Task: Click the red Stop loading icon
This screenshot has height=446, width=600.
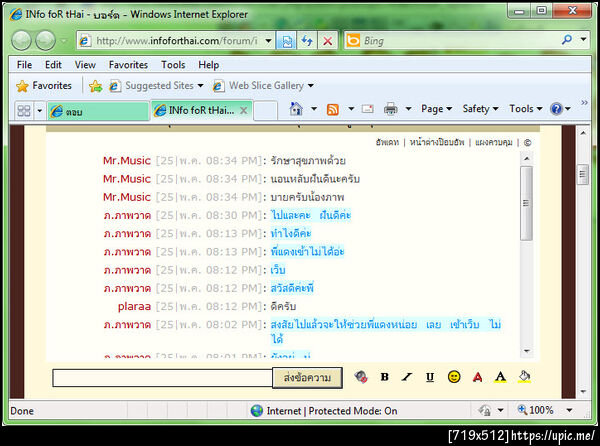Action: (x=328, y=41)
